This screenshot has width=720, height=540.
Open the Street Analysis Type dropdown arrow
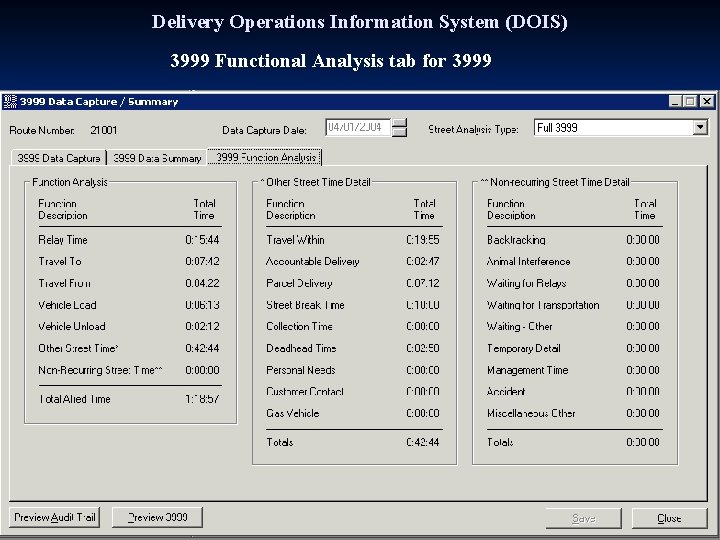tap(700, 127)
